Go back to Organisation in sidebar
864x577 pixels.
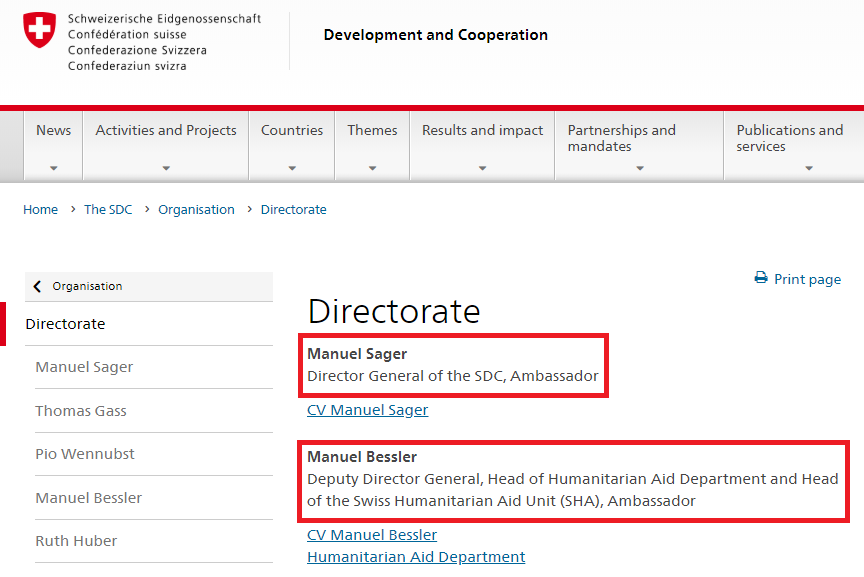tap(149, 286)
